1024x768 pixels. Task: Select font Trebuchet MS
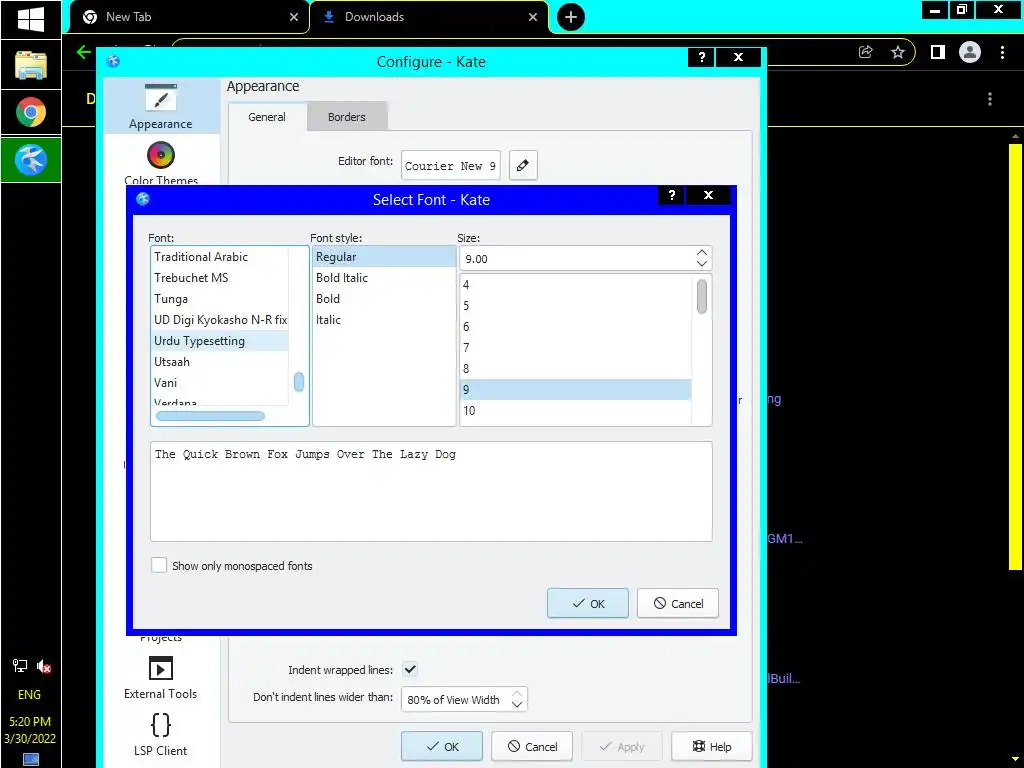(x=219, y=278)
